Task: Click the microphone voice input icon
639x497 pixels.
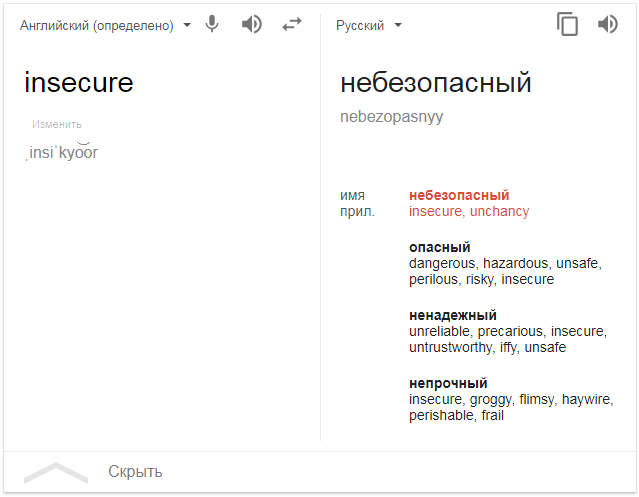Action: click(x=212, y=25)
